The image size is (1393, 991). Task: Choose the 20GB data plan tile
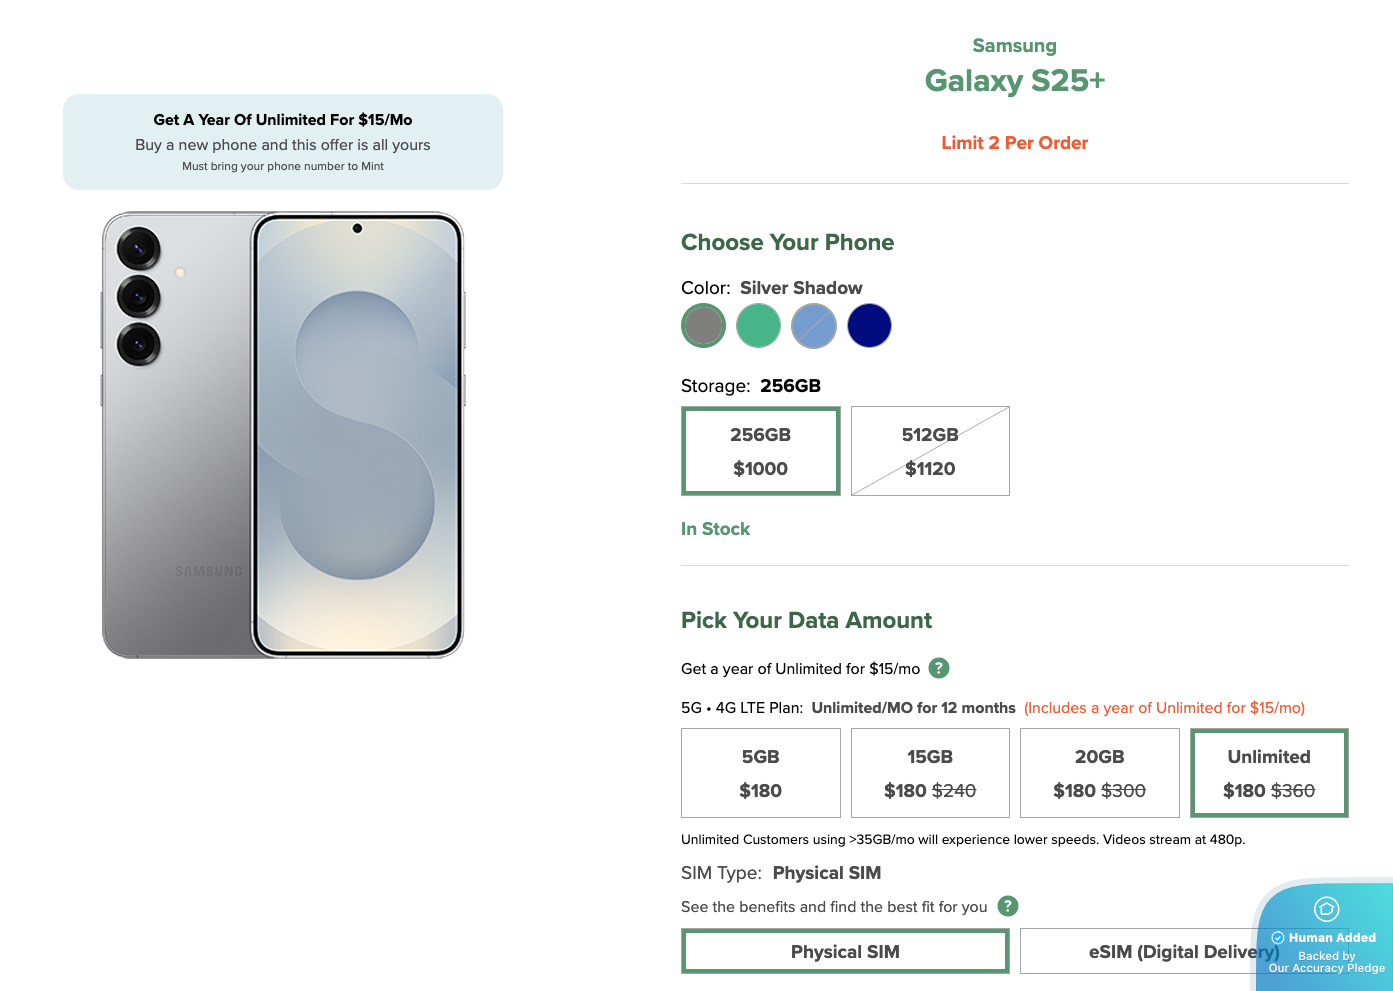[x=1100, y=773]
